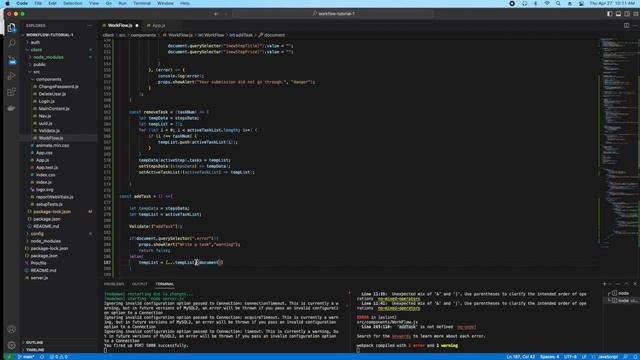Open Login.js in explorer
Screen dimensions: 640x360
coord(46,101)
